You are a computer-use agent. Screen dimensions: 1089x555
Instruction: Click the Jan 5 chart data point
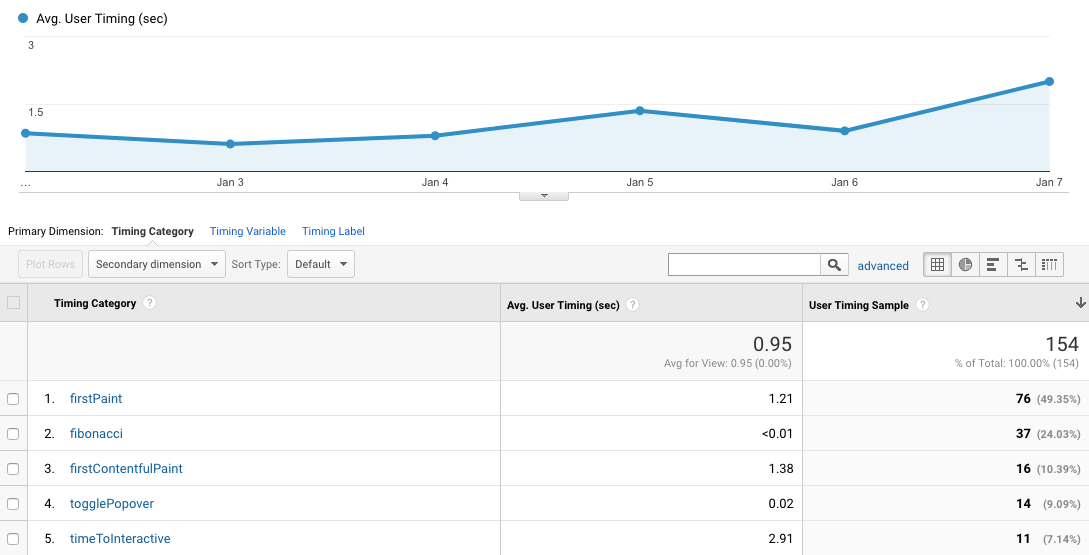click(x=640, y=110)
